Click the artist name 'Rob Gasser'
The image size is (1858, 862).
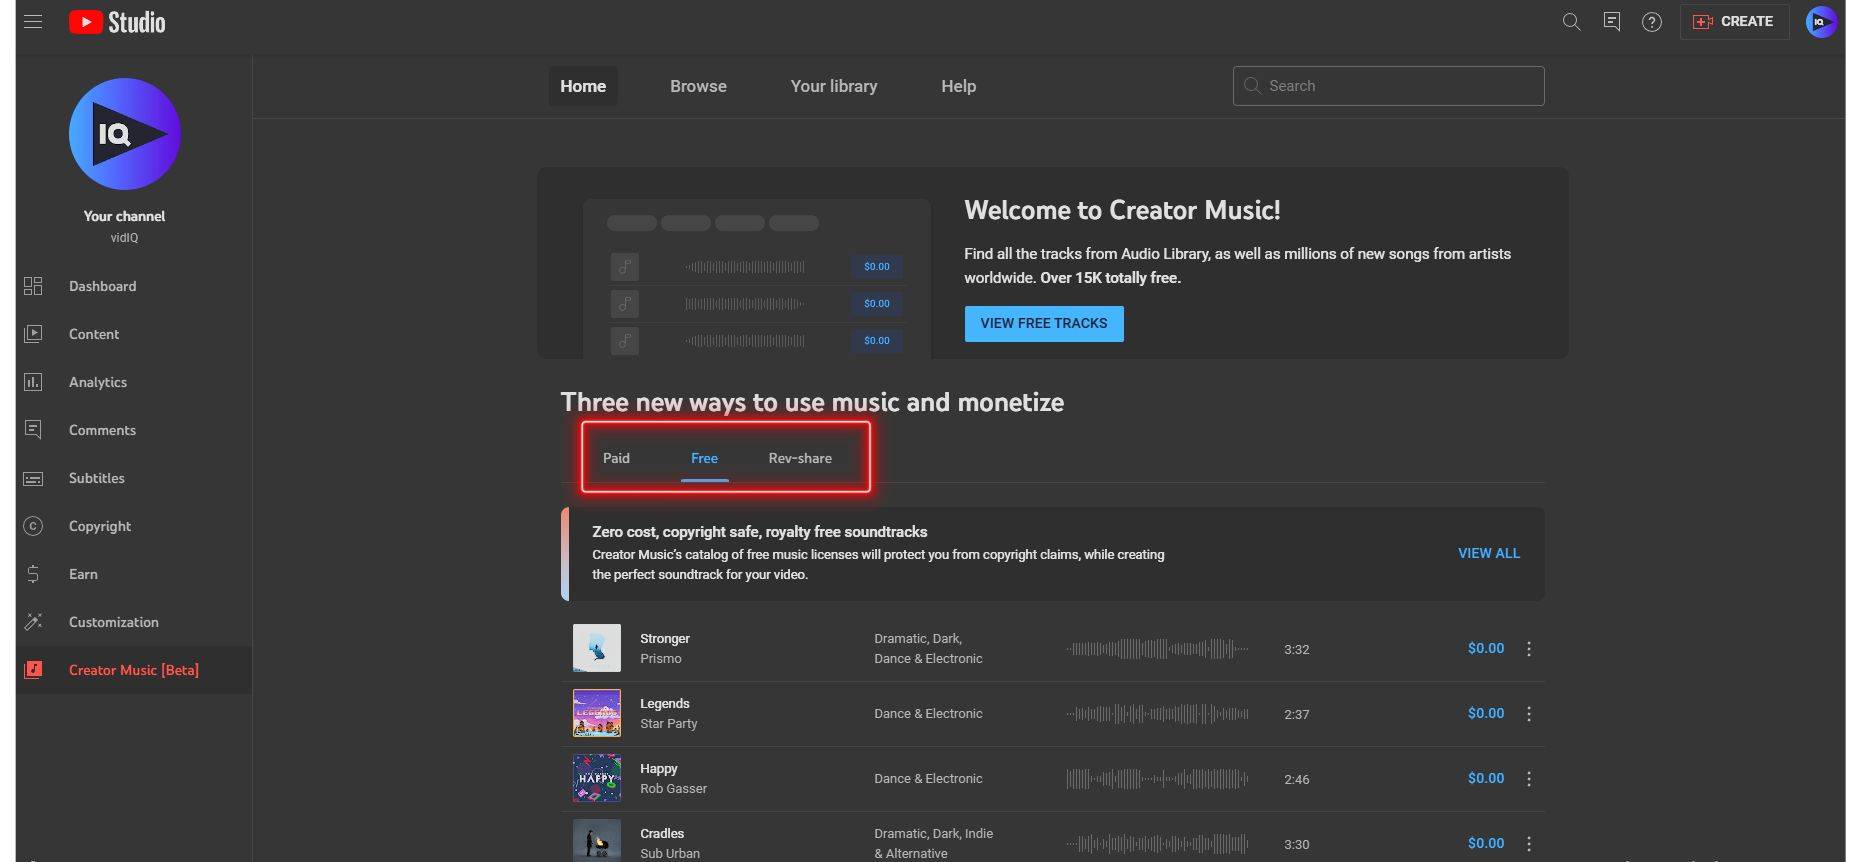point(673,788)
